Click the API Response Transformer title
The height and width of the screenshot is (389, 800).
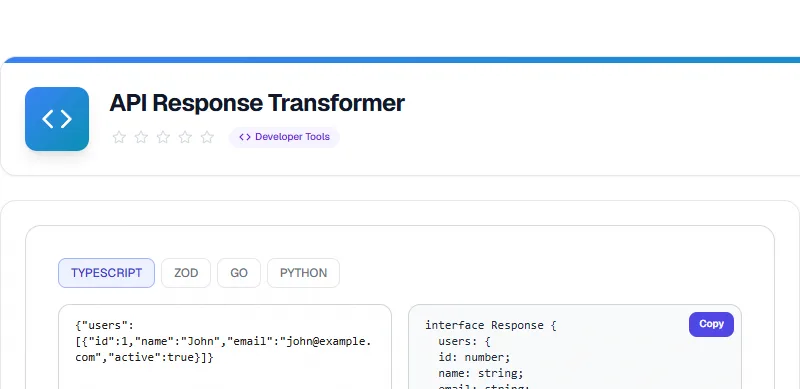pyautogui.click(x=257, y=103)
